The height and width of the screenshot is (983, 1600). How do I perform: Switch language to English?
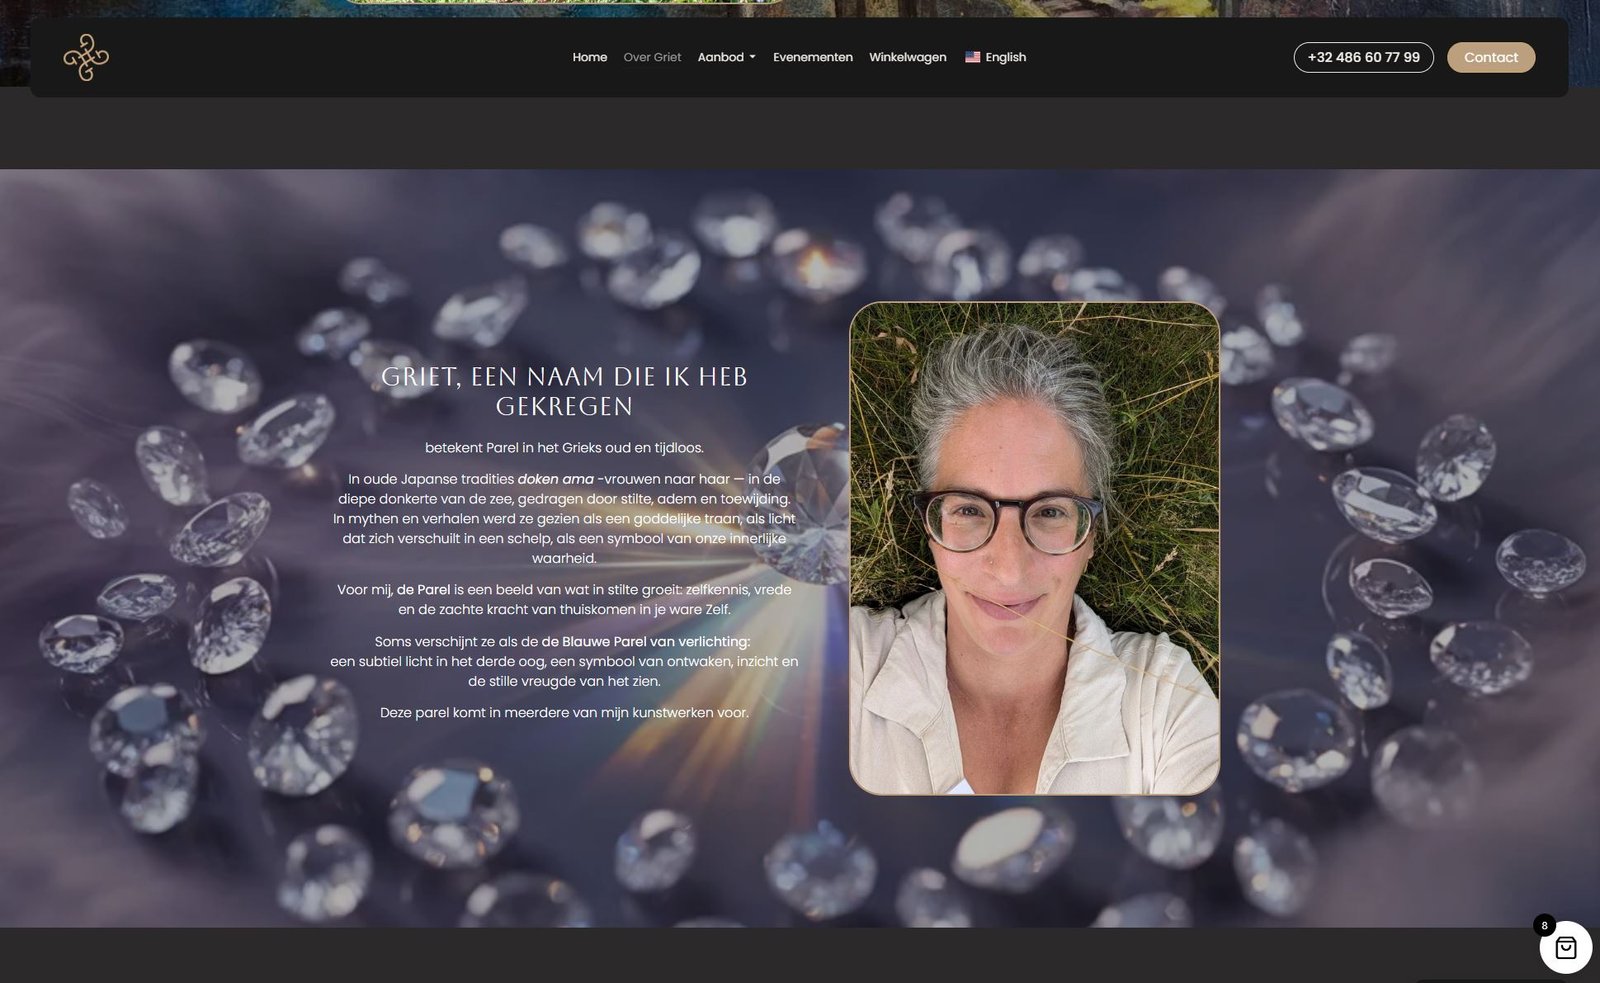tap(1005, 57)
